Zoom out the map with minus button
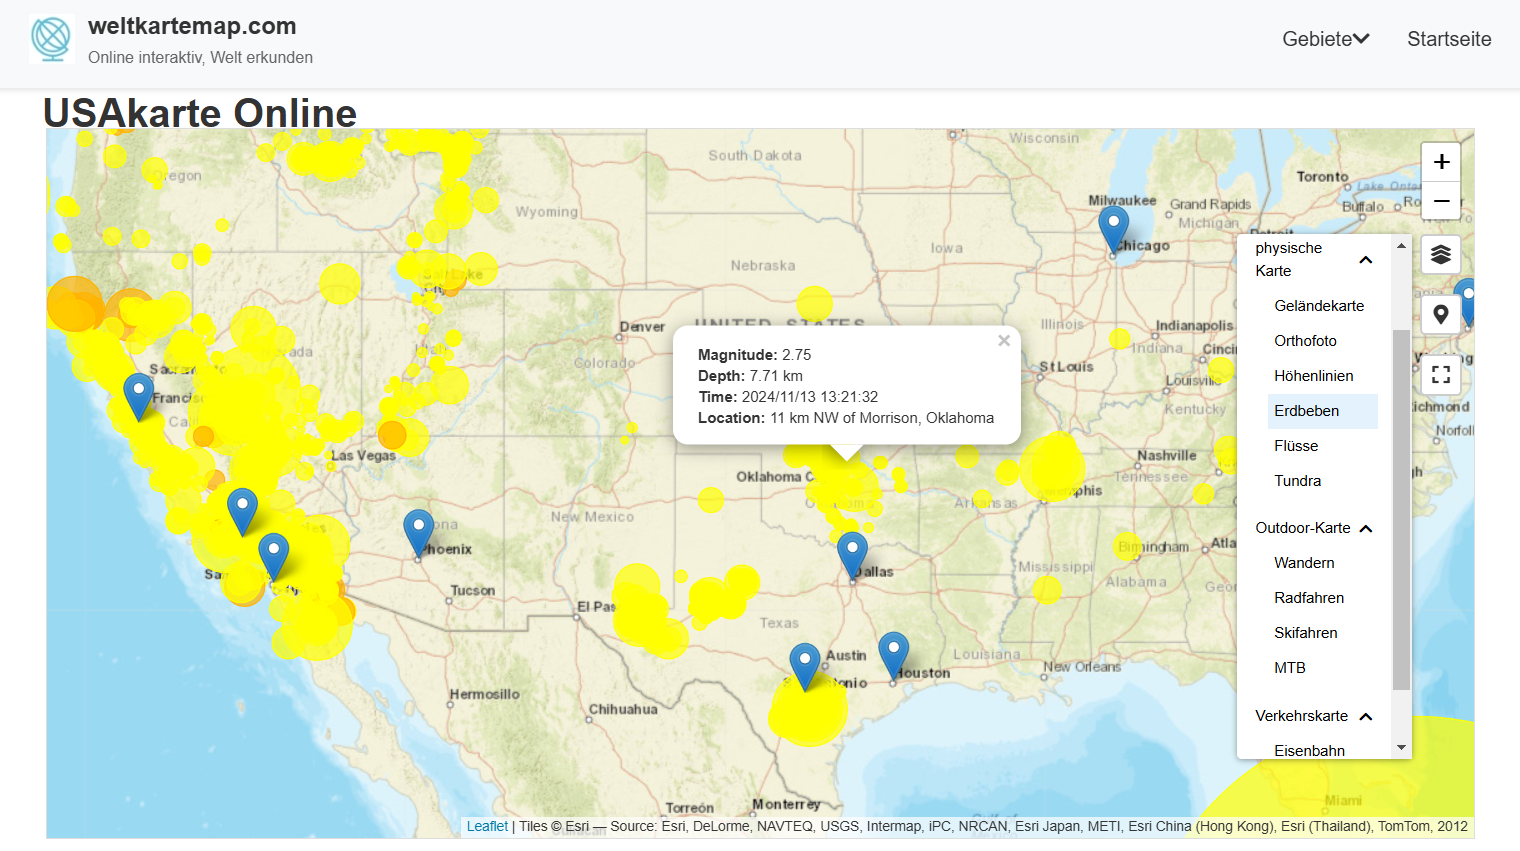 [1441, 201]
